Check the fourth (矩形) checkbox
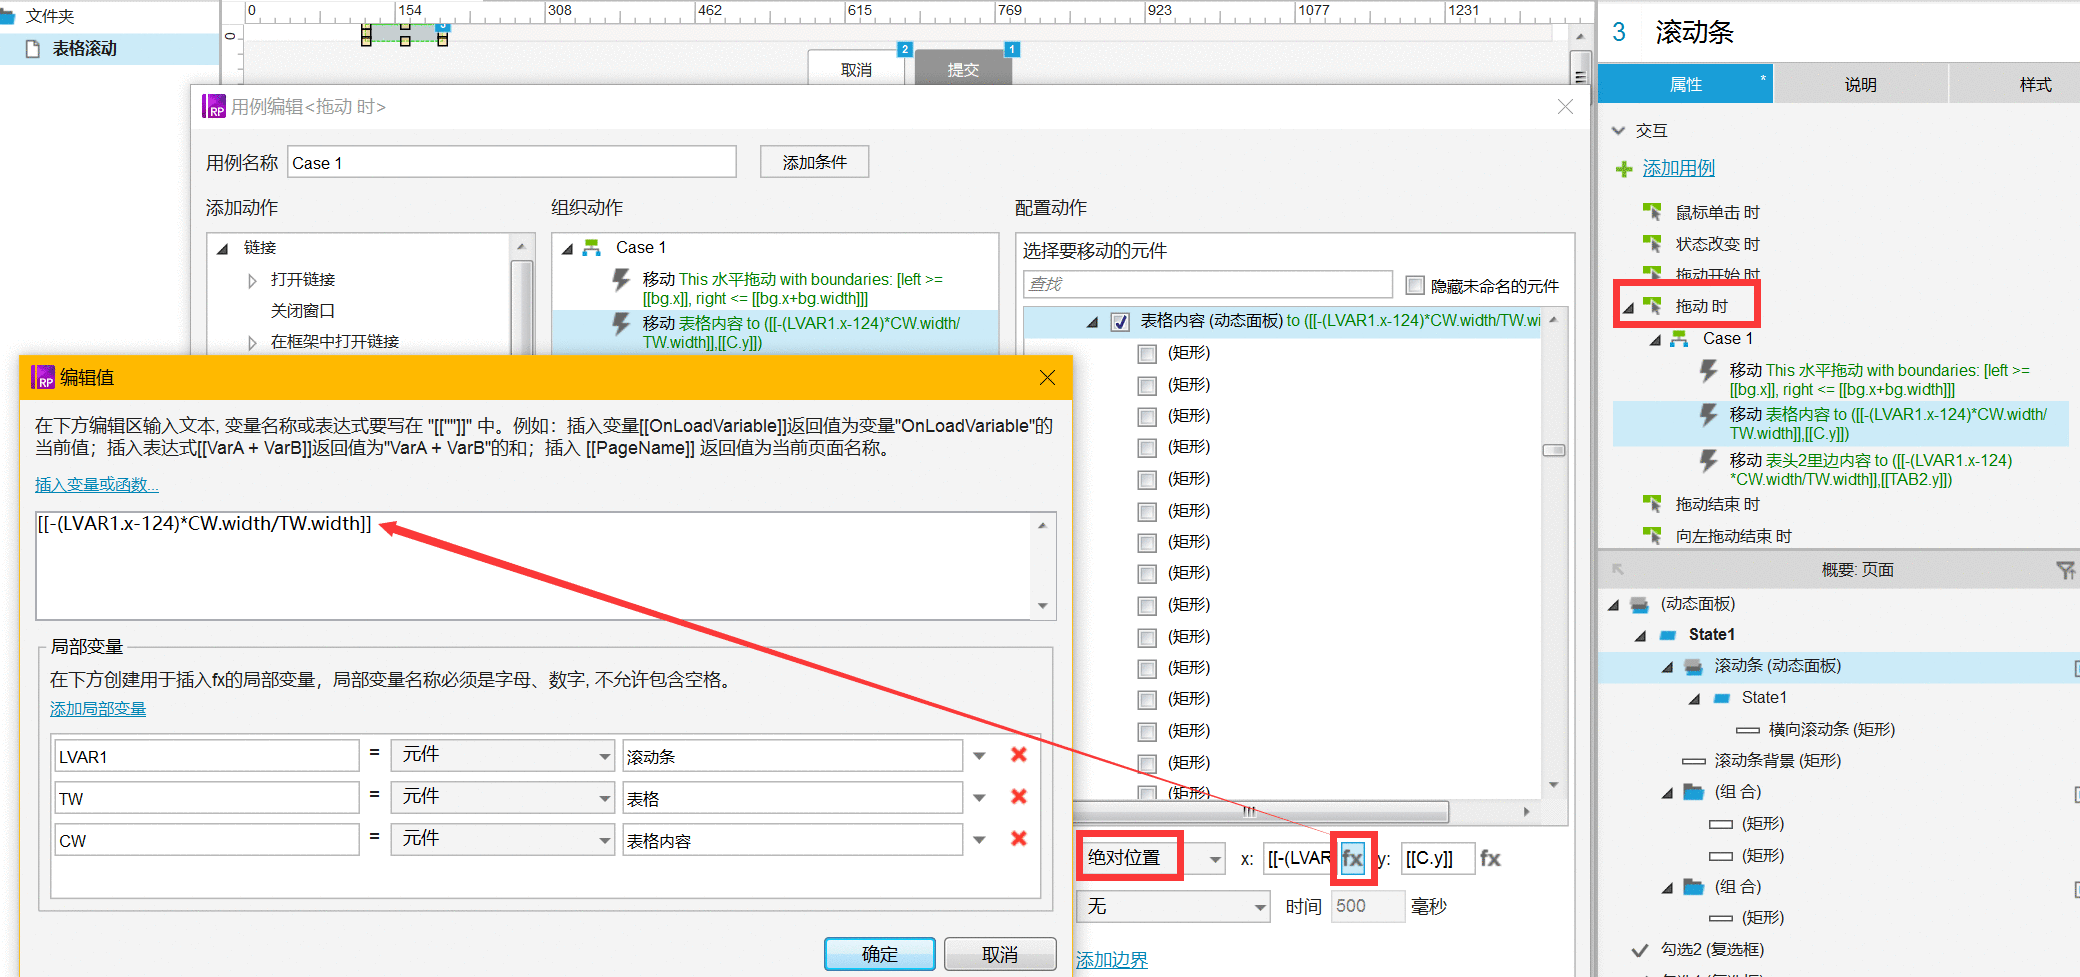This screenshot has width=2080, height=977. coord(1147,448)
